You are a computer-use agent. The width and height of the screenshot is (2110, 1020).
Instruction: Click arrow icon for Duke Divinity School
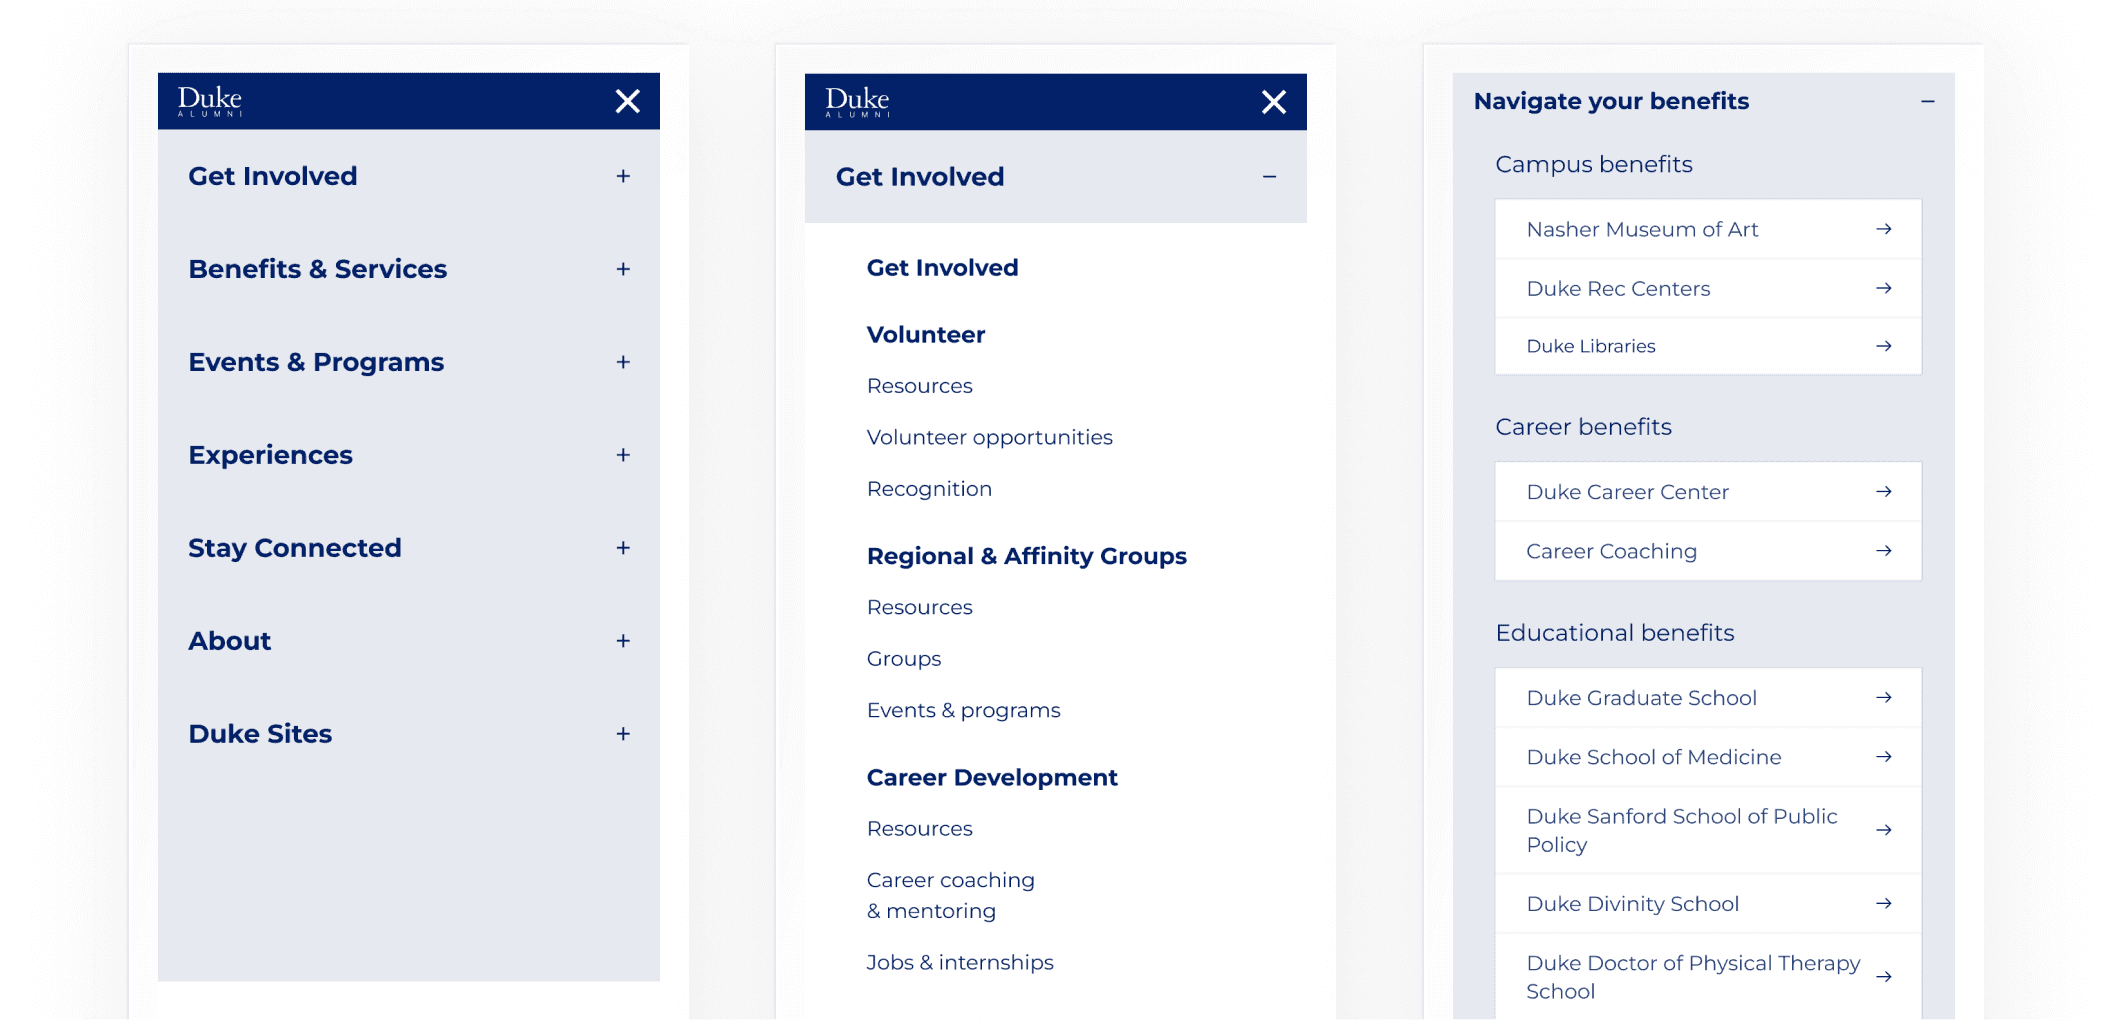click(1884, 903)
